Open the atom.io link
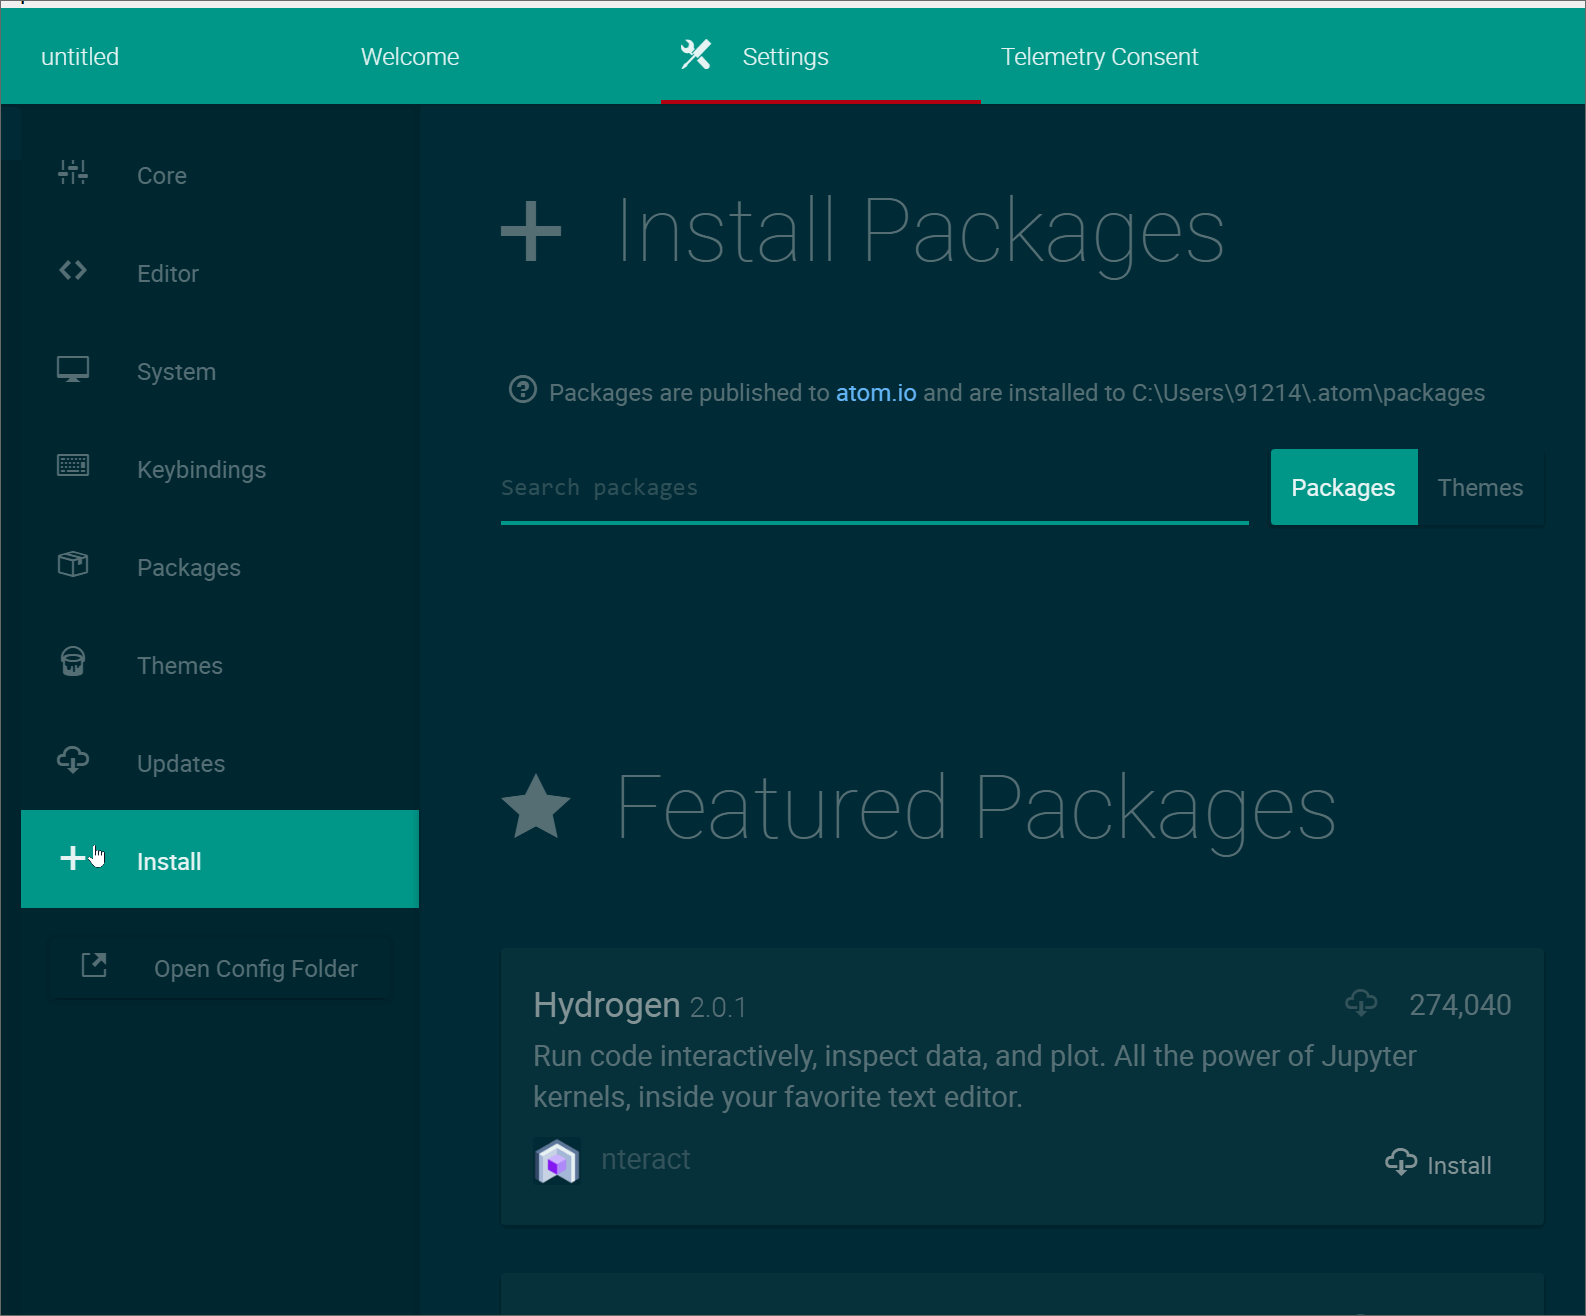Image resolution: width=1586 pixels, height=1316 pixels. [876, 393]
